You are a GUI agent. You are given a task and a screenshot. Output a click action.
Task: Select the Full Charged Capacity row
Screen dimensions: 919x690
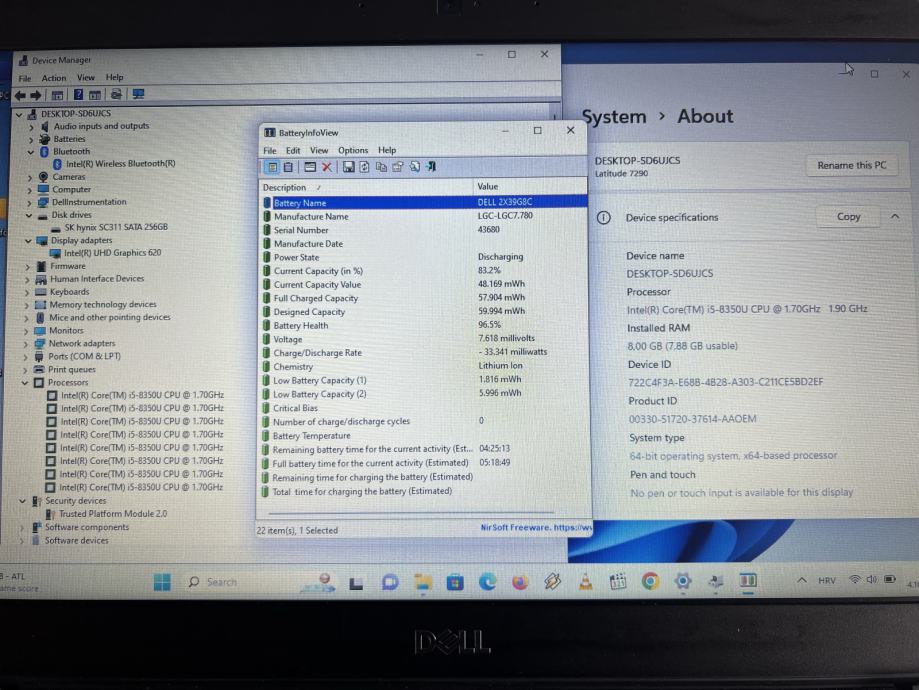pyautogui.click(x=424, y=298)
